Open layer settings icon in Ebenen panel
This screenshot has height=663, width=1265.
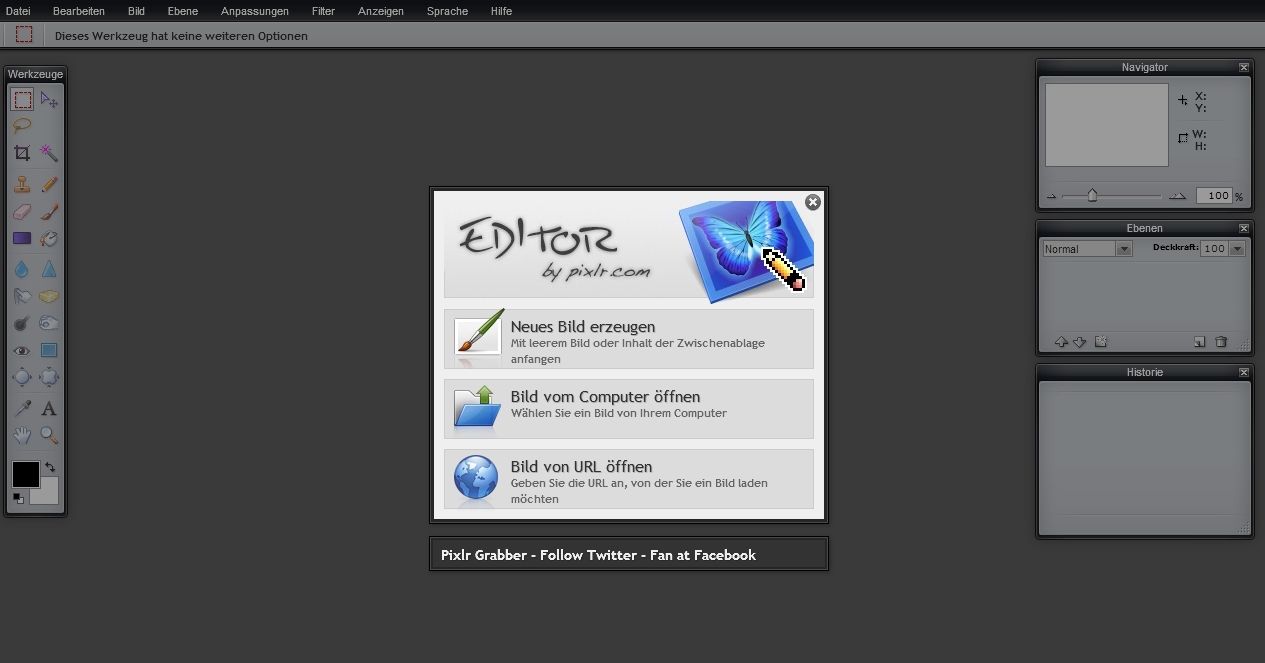tap(1101, 342)
